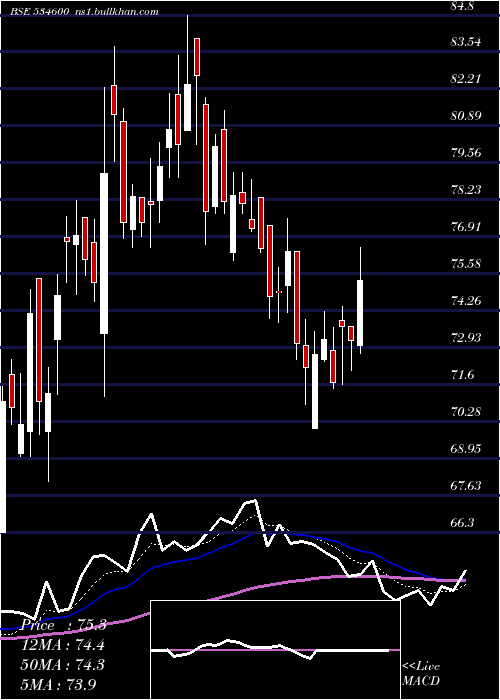This screenshot has width=500, height=700.
Task: Click the 'Price : 75.3' readout
Action: tap(63, 625)
